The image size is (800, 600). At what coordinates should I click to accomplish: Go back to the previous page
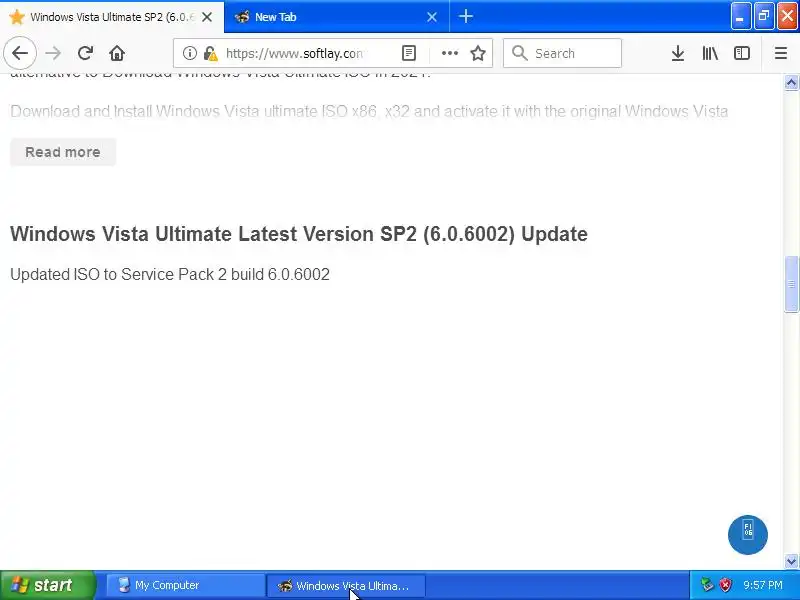[20, 53]
